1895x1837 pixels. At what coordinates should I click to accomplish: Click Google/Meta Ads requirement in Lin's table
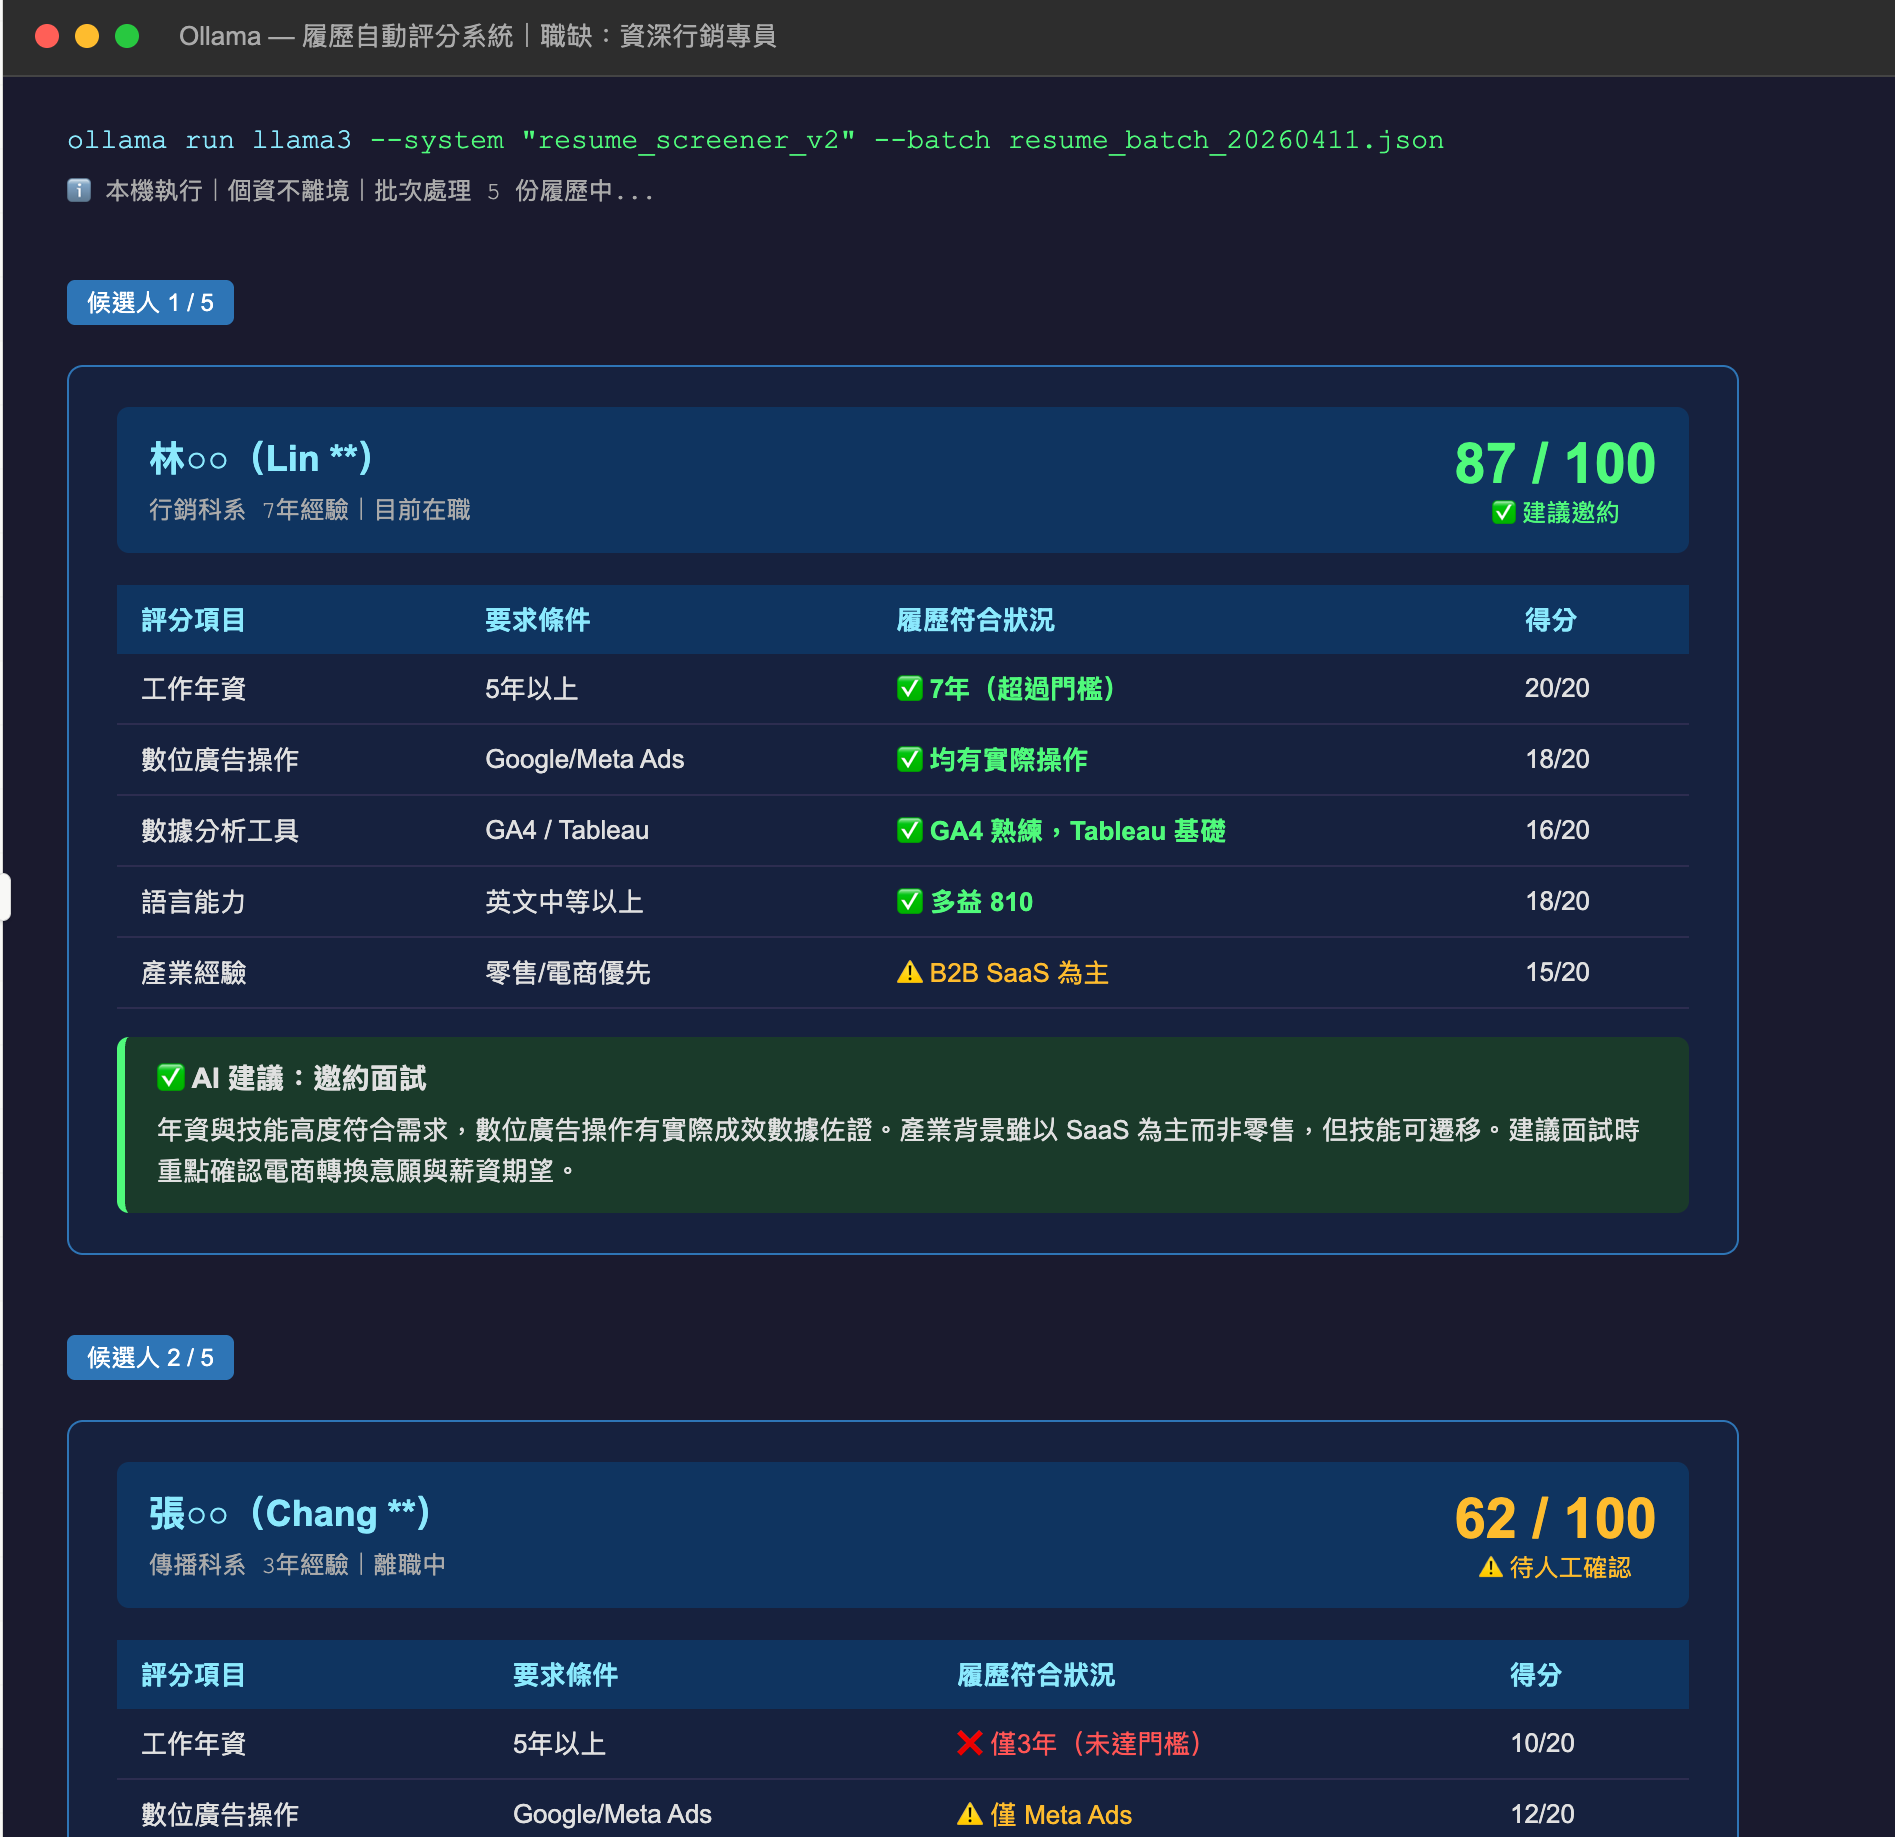(585, 759)
